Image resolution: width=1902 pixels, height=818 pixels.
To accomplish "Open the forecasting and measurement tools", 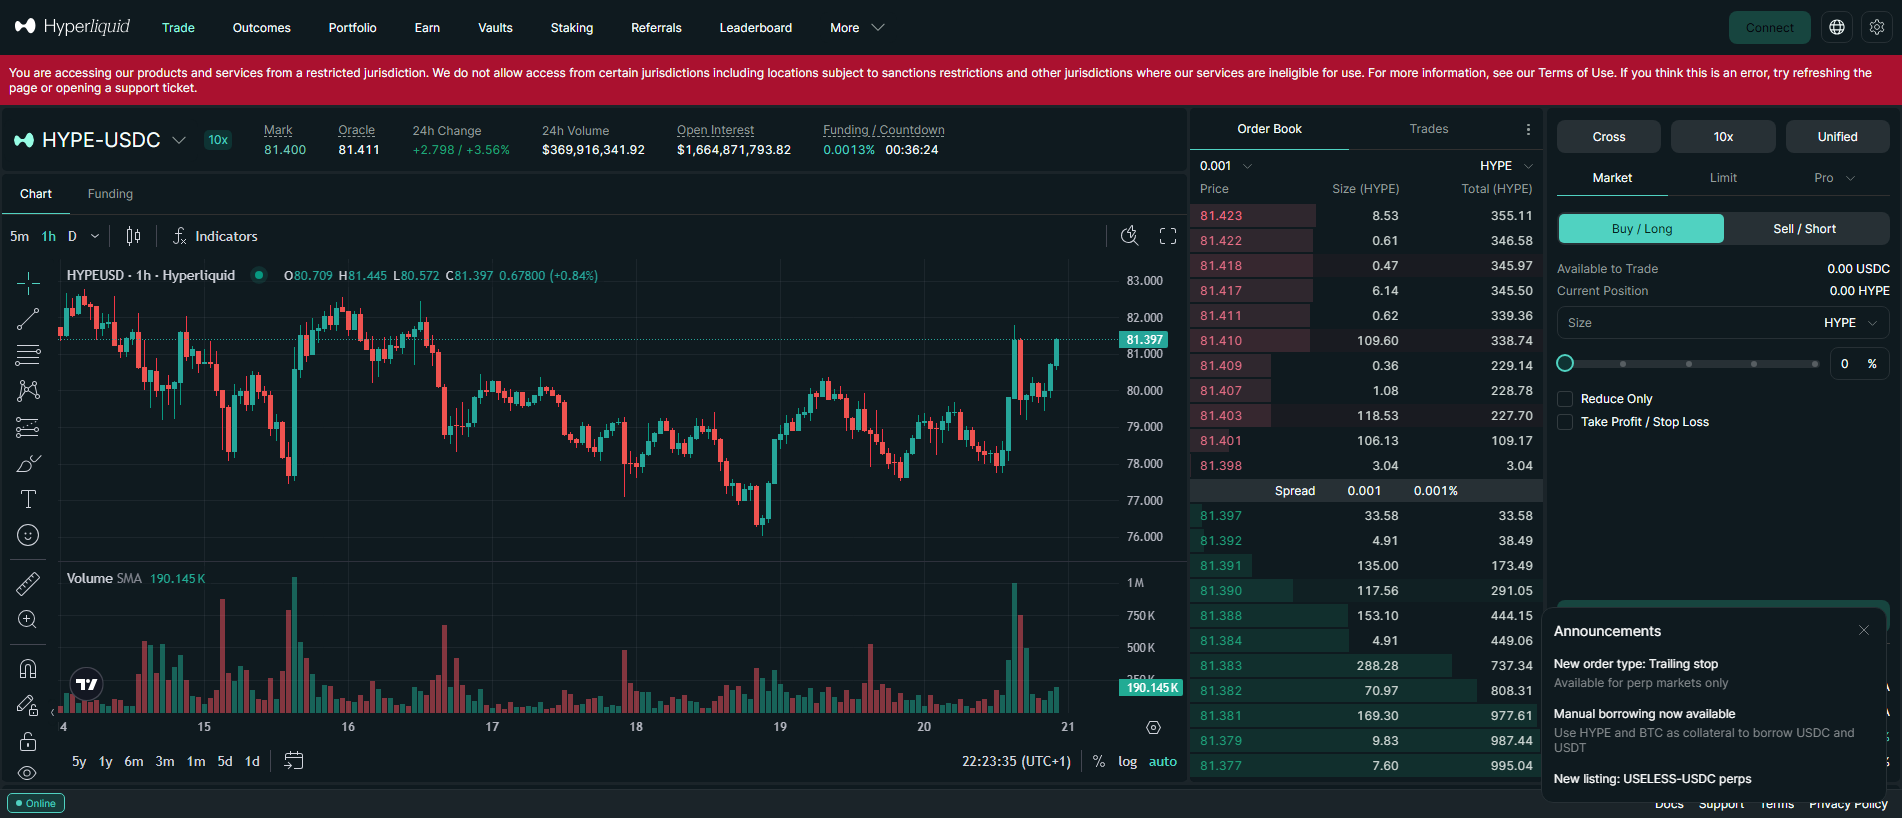I will [28, 427].
